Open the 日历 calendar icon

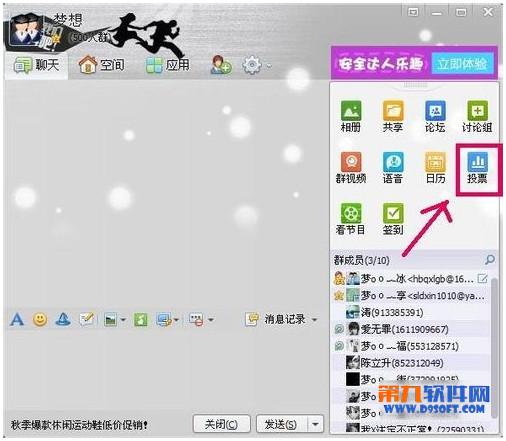435,168
